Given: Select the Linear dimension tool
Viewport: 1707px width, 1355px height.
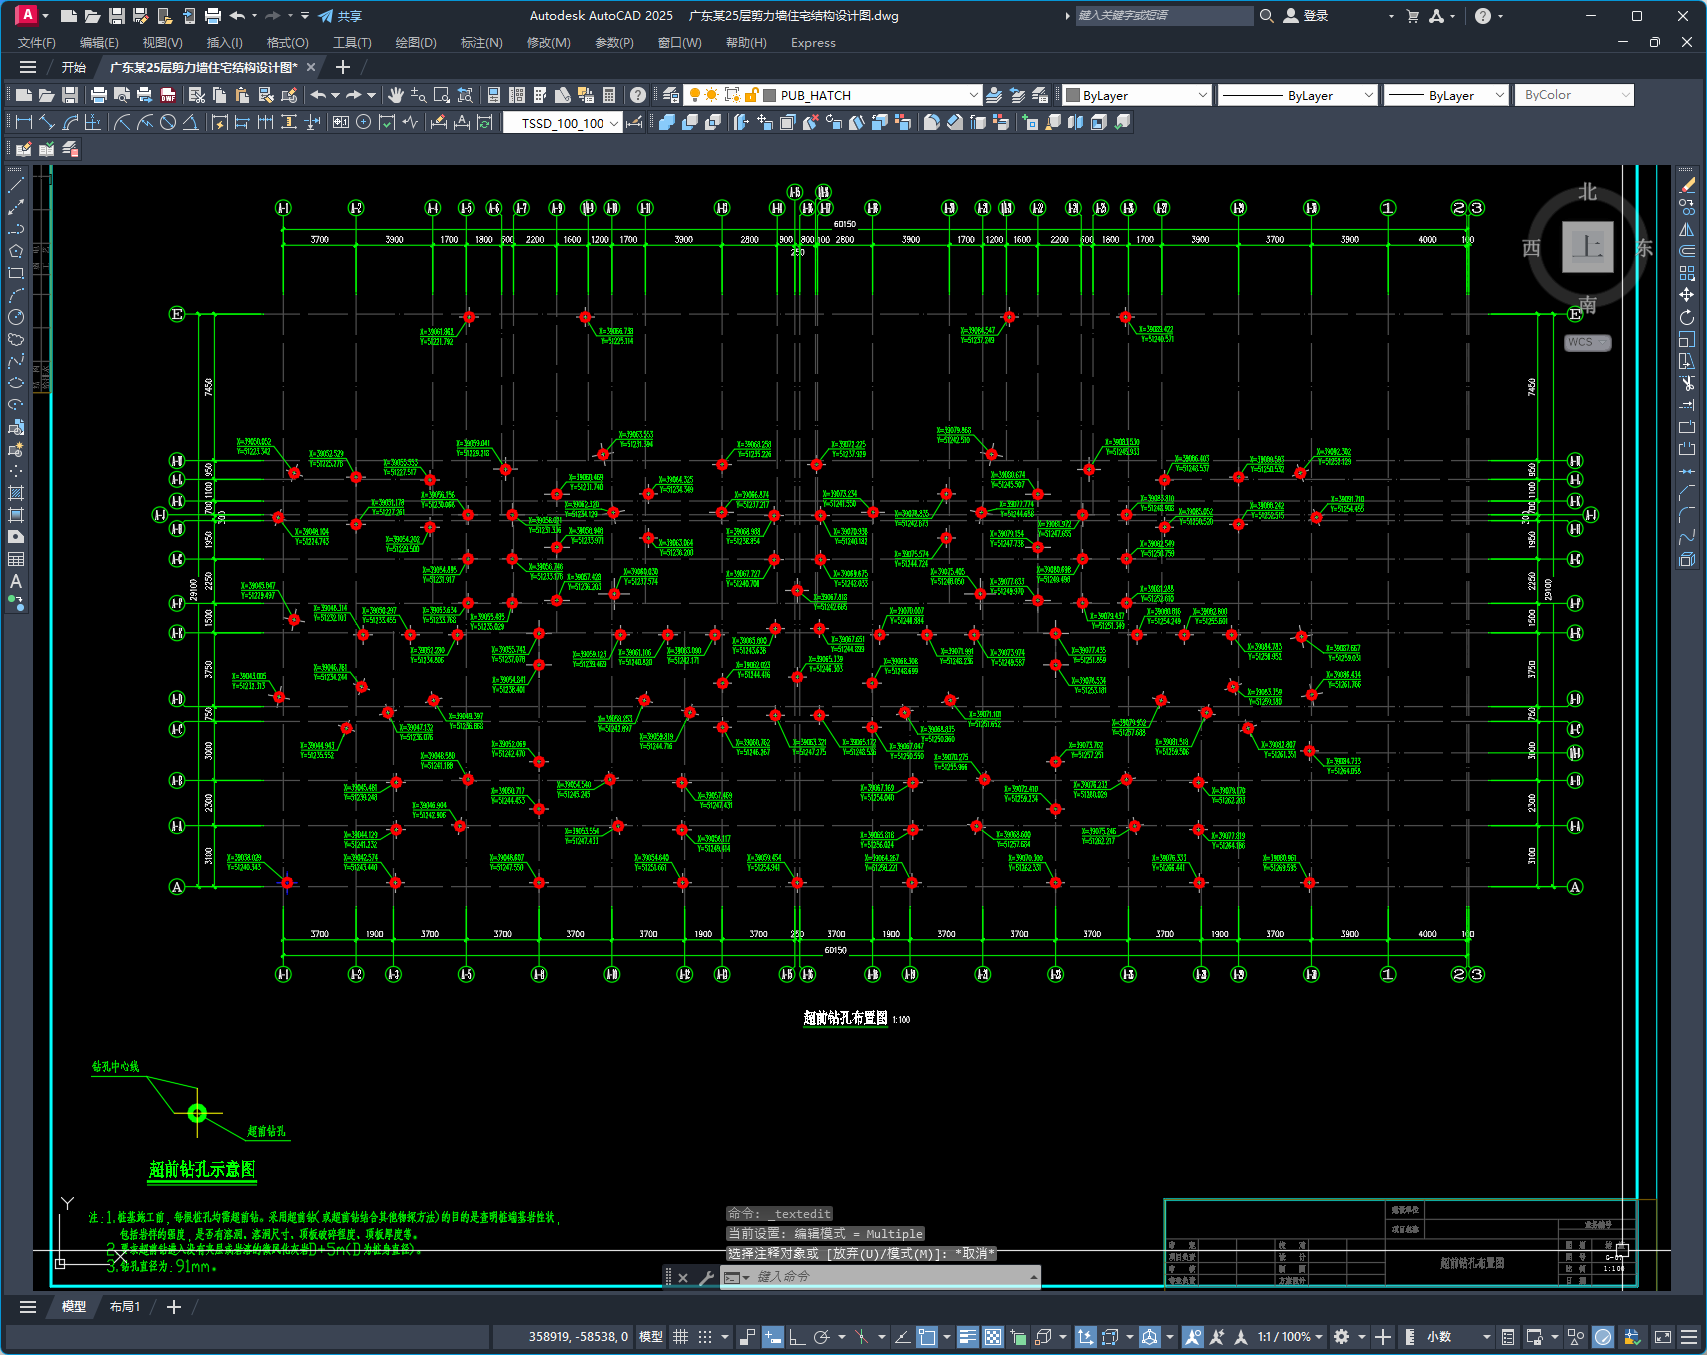Looking at the screenshot, I should click(24, 122).
